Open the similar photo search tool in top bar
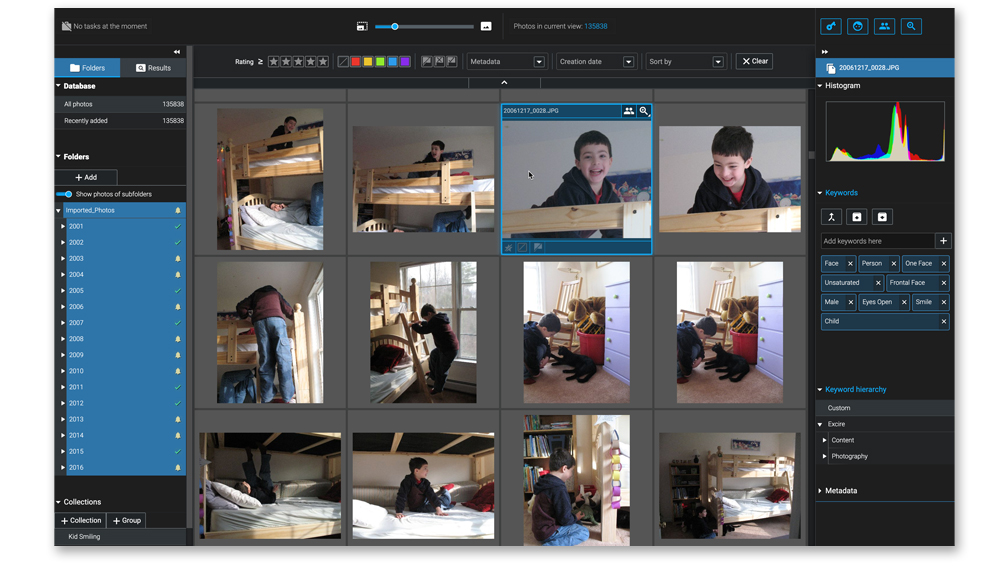1008x567 pixels. tap(911, 26)
